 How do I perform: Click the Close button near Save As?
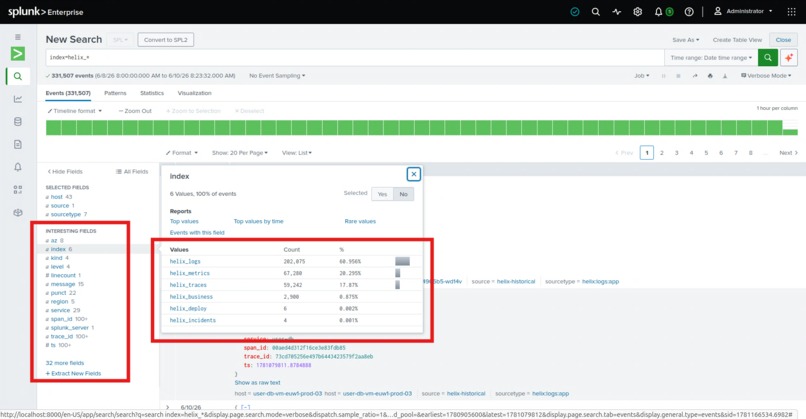[x=783, y=40]
